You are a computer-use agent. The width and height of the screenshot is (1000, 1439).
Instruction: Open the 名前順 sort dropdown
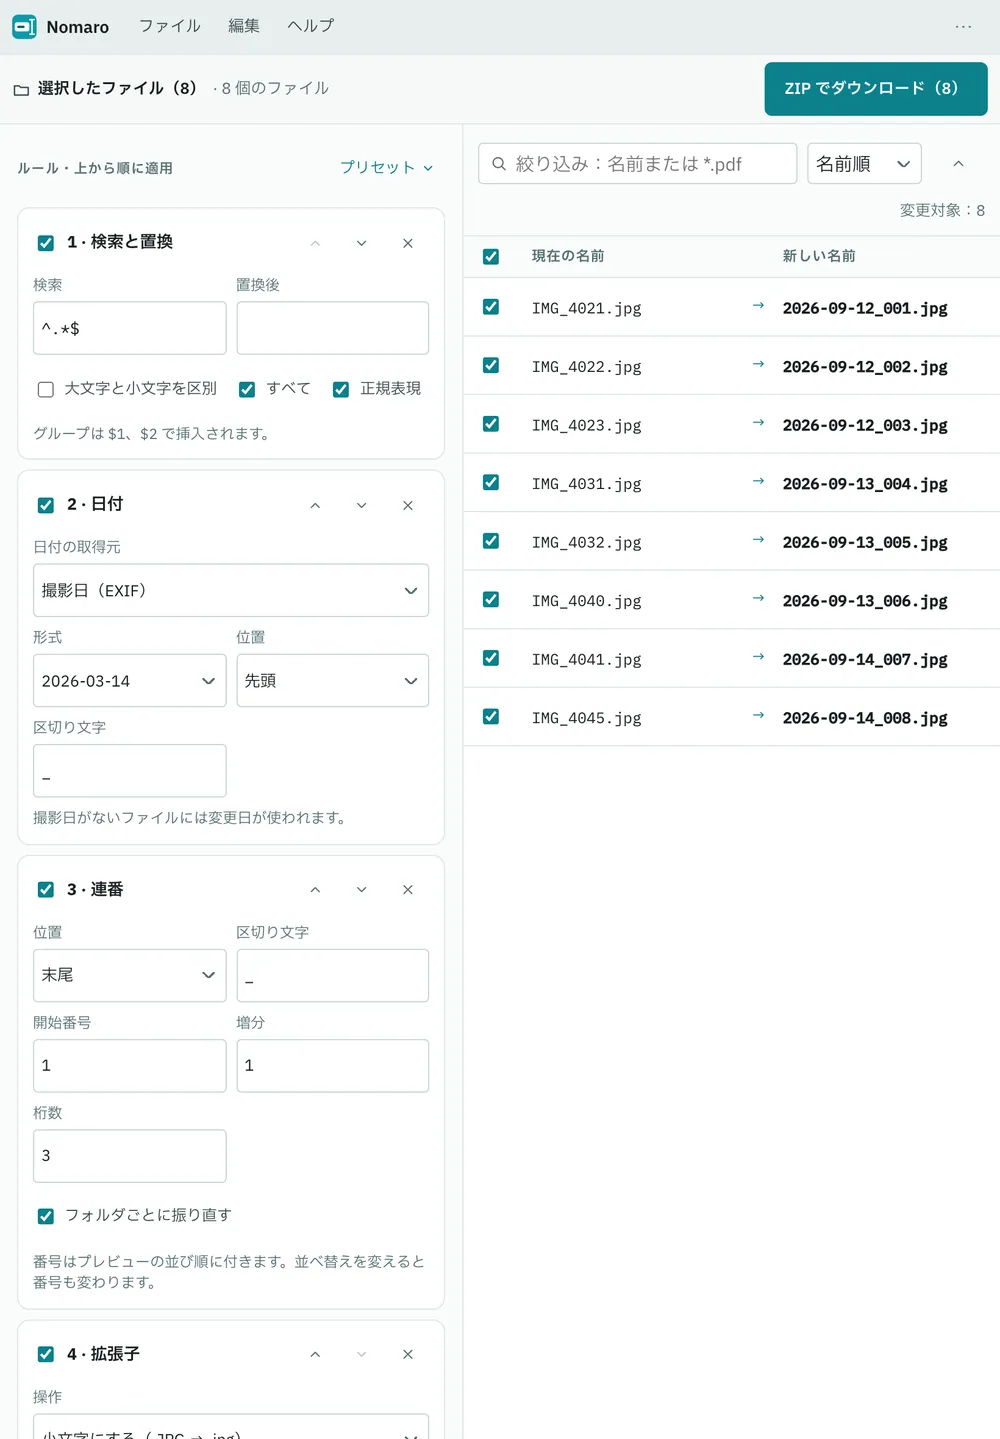tap(864, 164)
